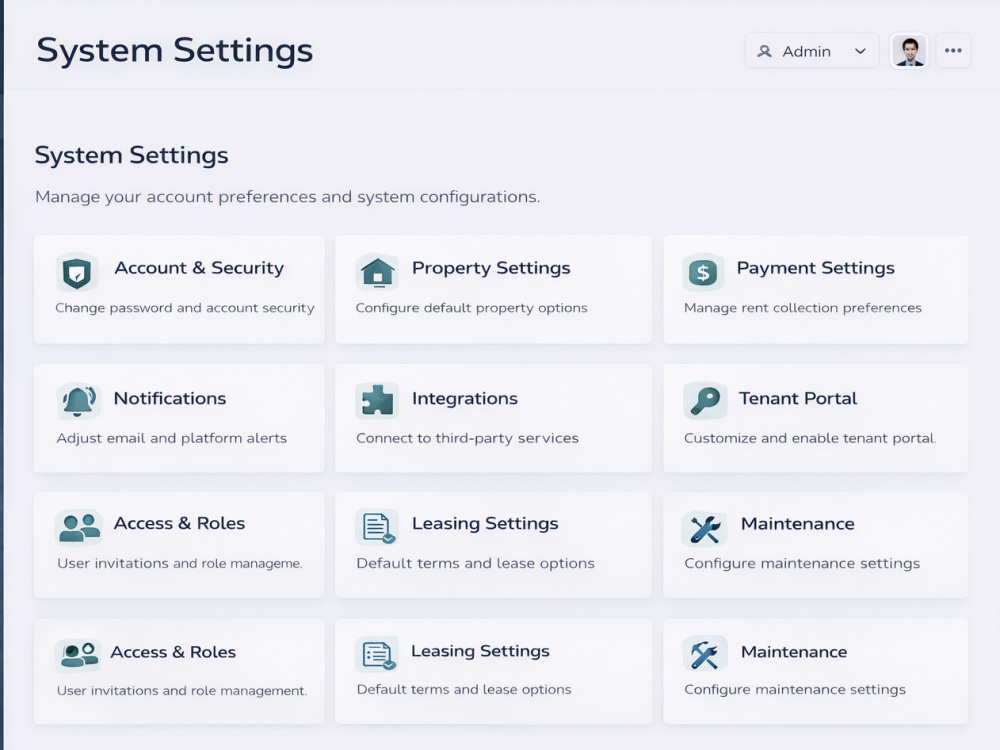Click "Customize and enable tenant portal" text

tap(810, 438)
